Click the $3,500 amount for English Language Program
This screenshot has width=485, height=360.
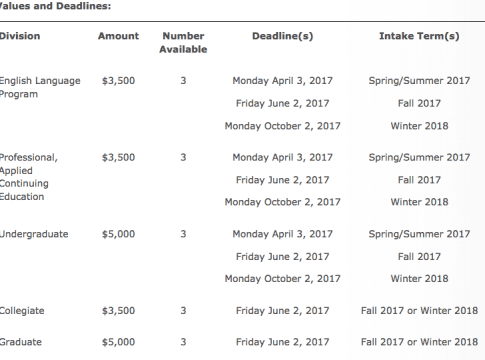118,81
